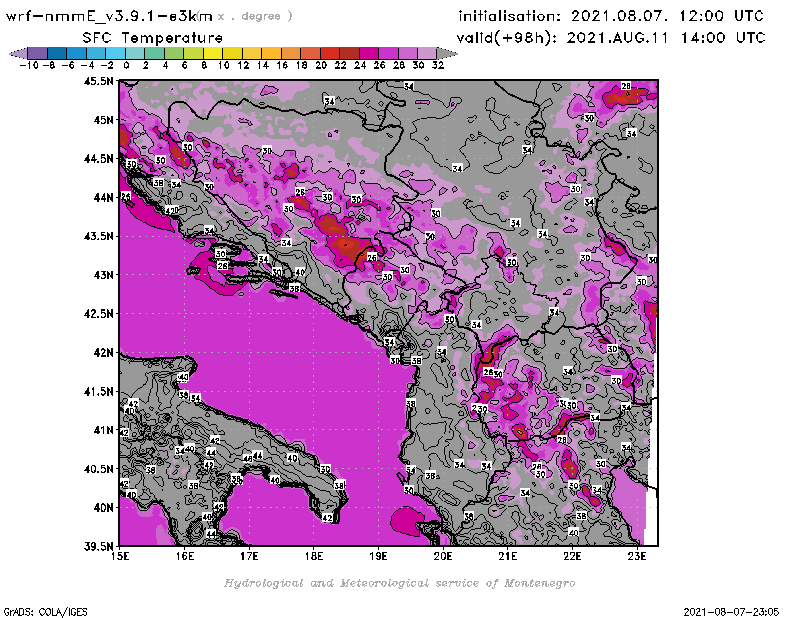Click the '15E' longitude axis label

click(x=120, y=556)
